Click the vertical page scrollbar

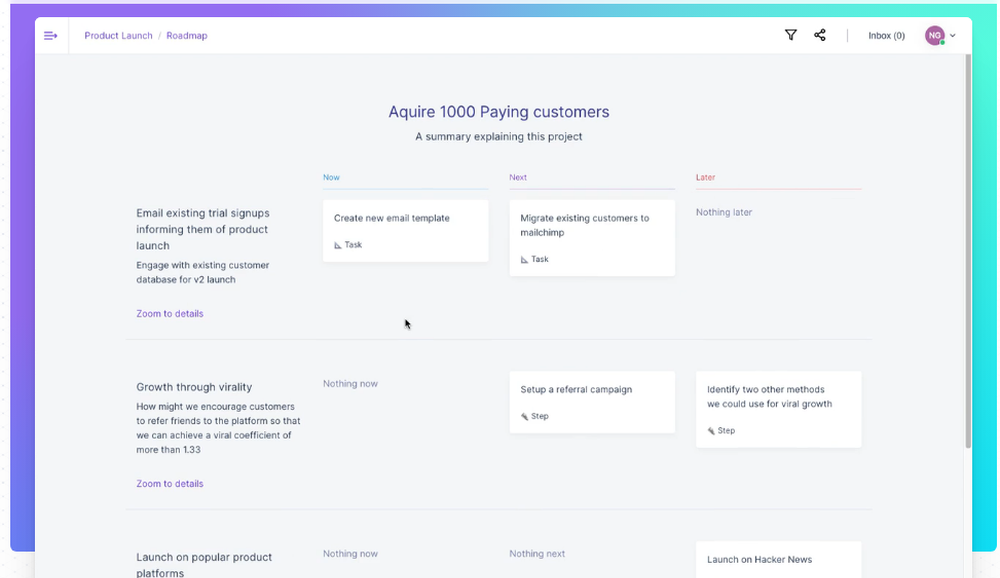(968, 250)
